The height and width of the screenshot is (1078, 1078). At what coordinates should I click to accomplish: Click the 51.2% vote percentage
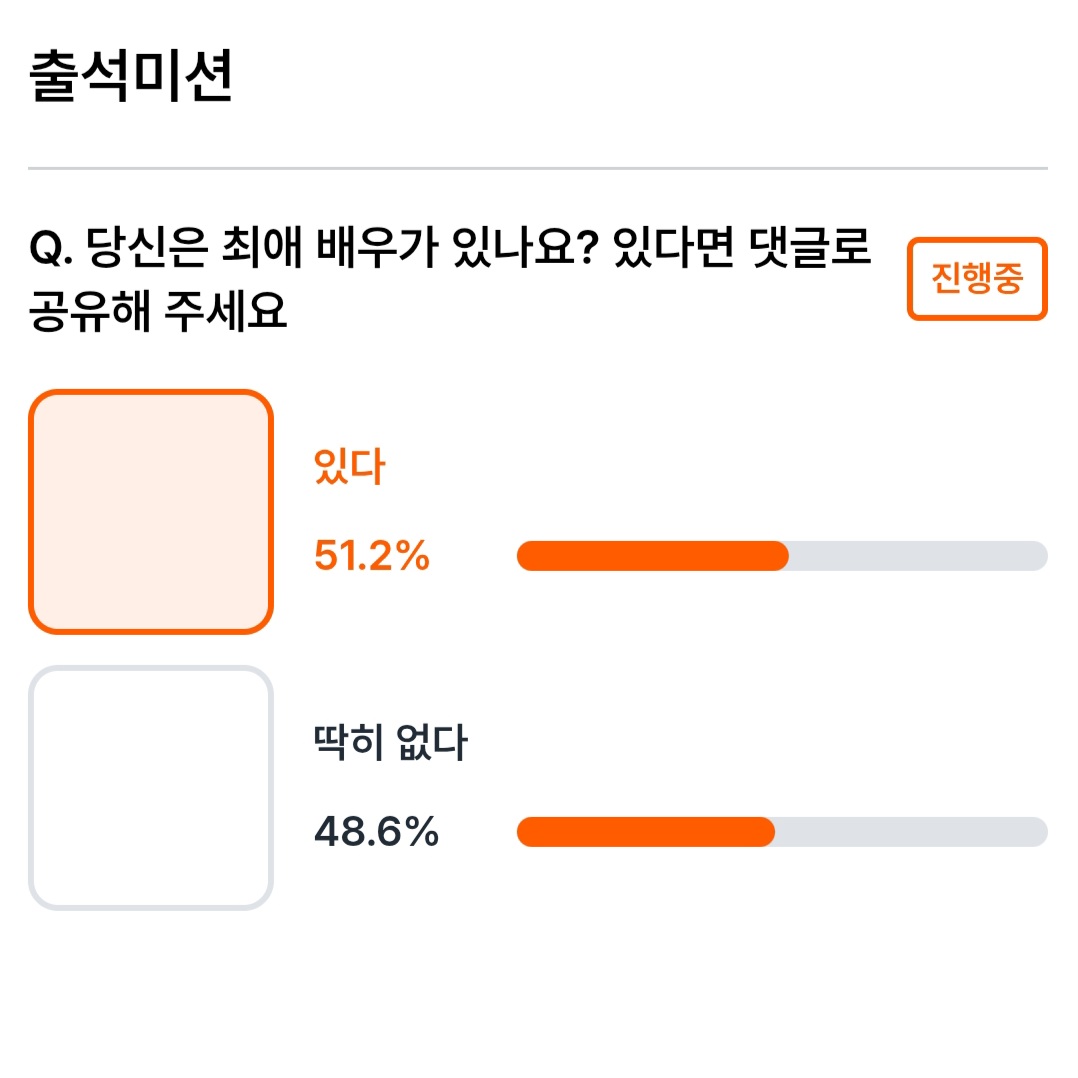tap(371, 556)
